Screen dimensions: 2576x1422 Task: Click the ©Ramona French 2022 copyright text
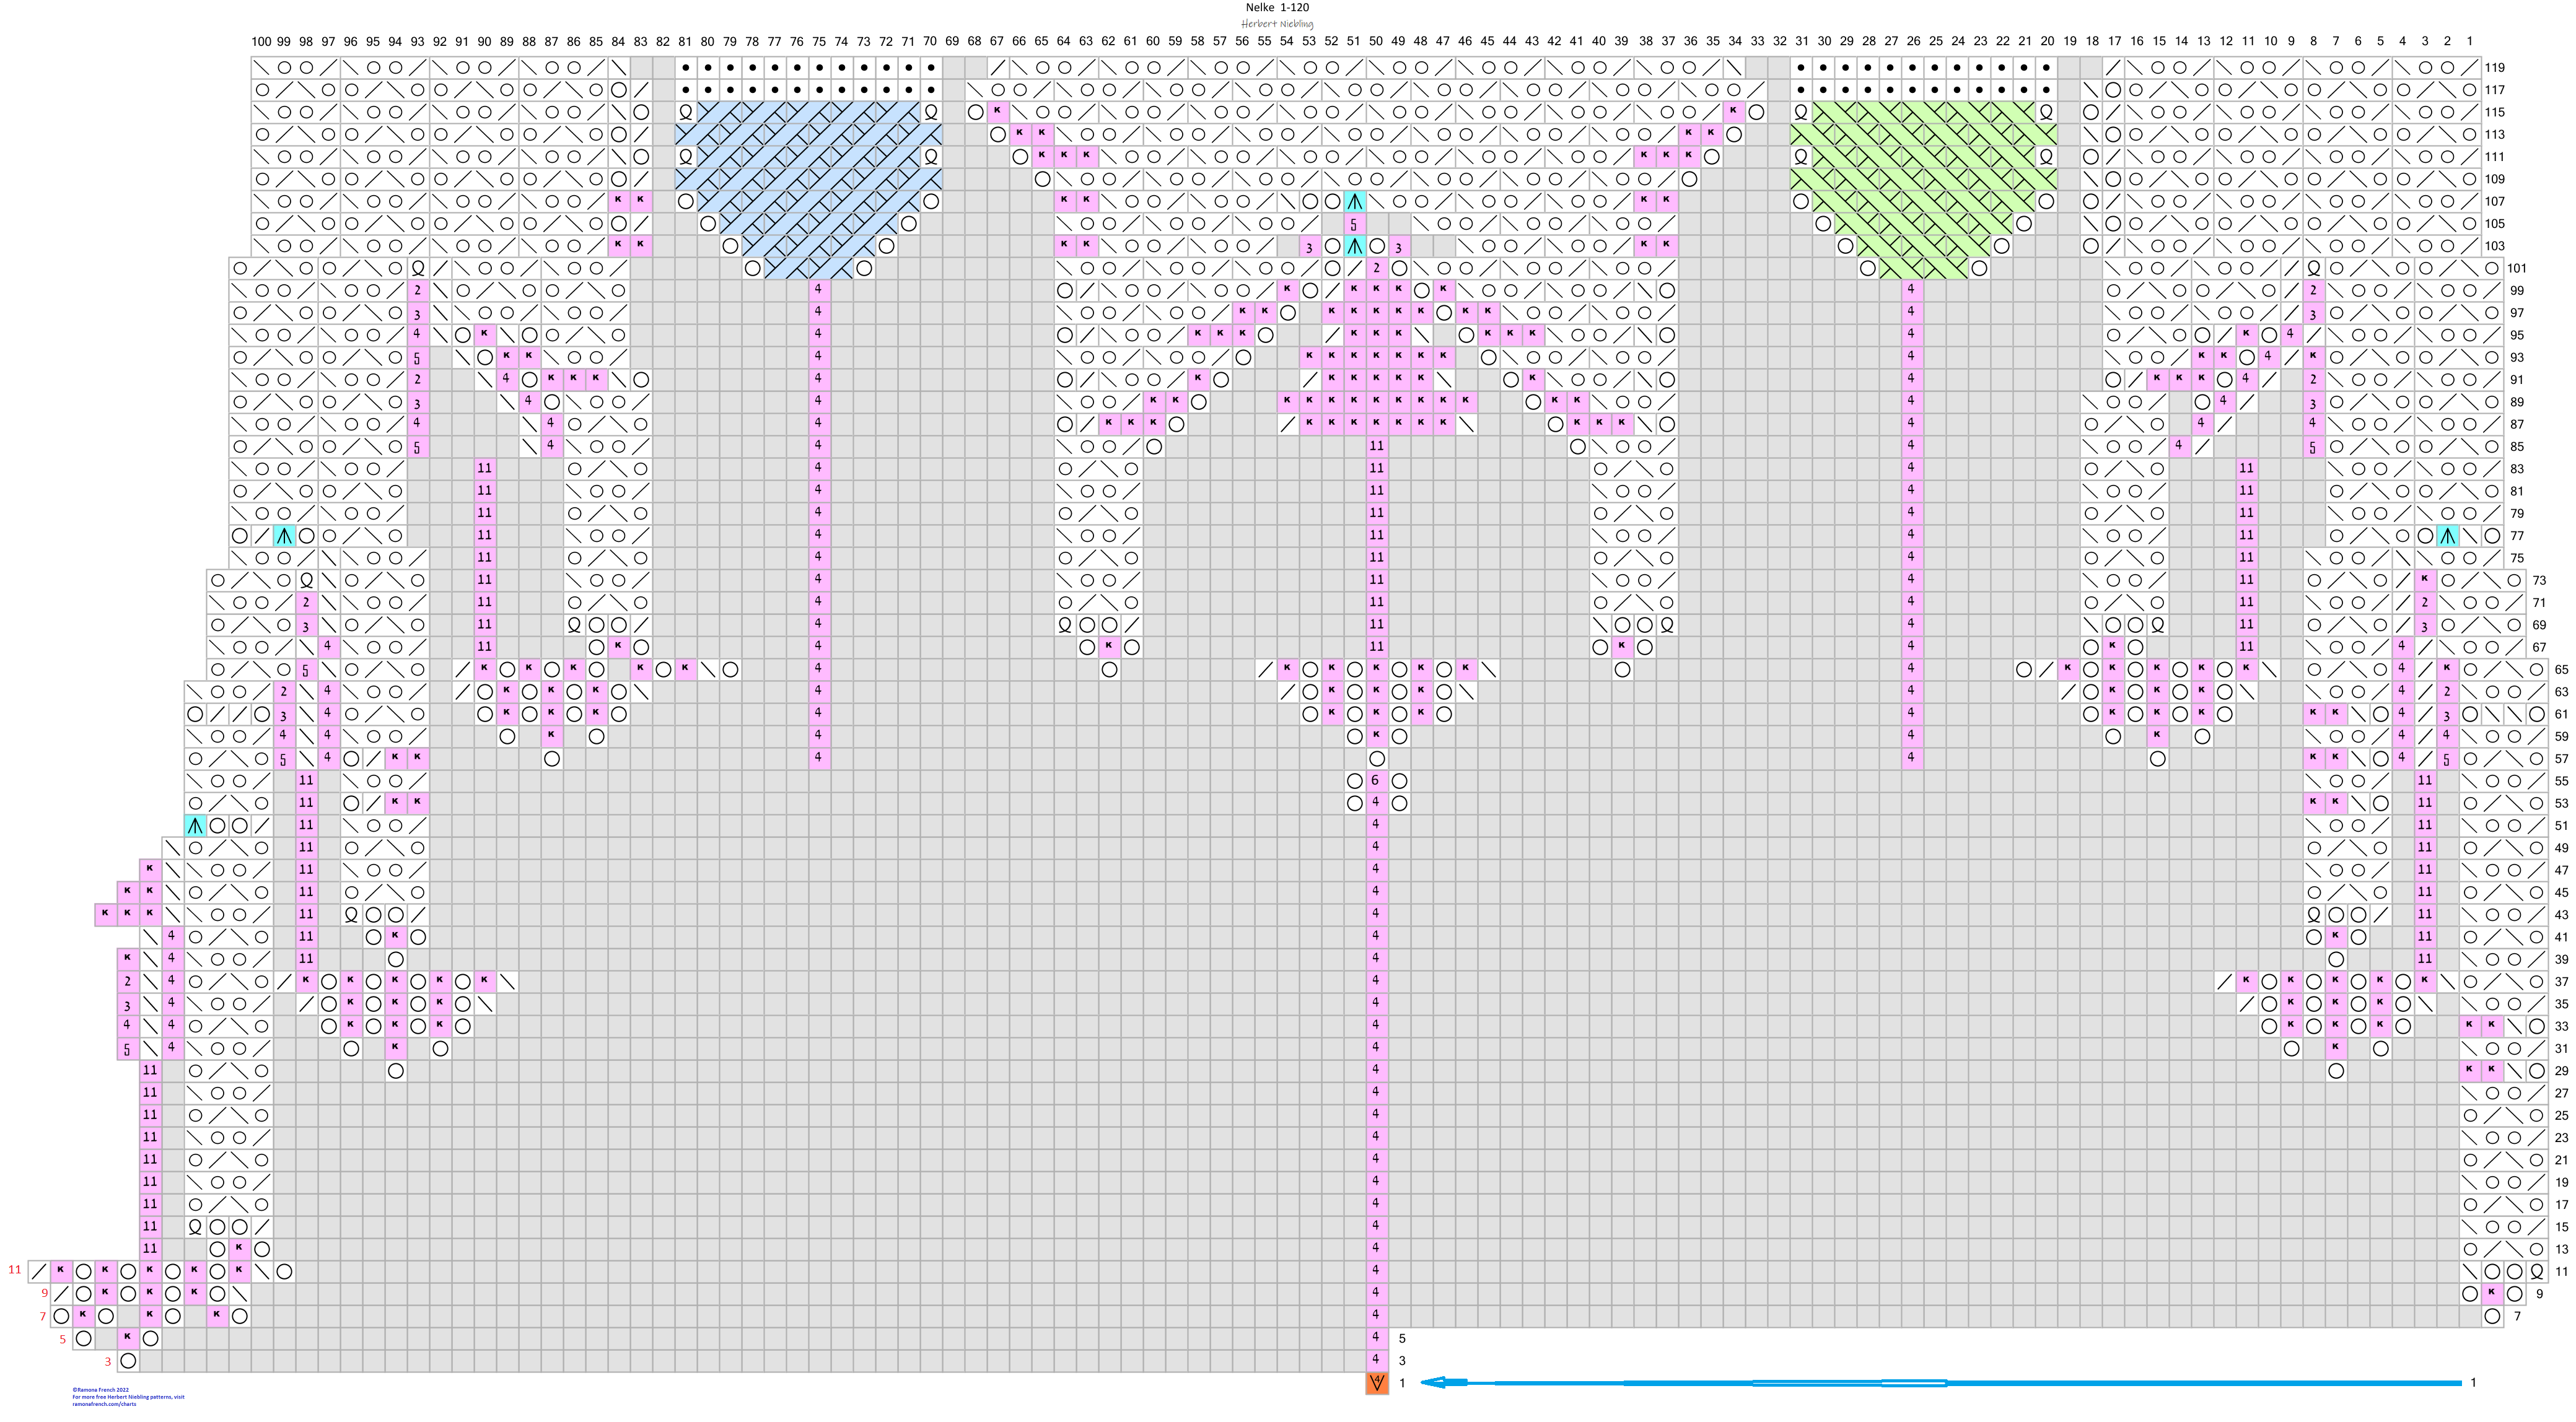pos(100,1390)
